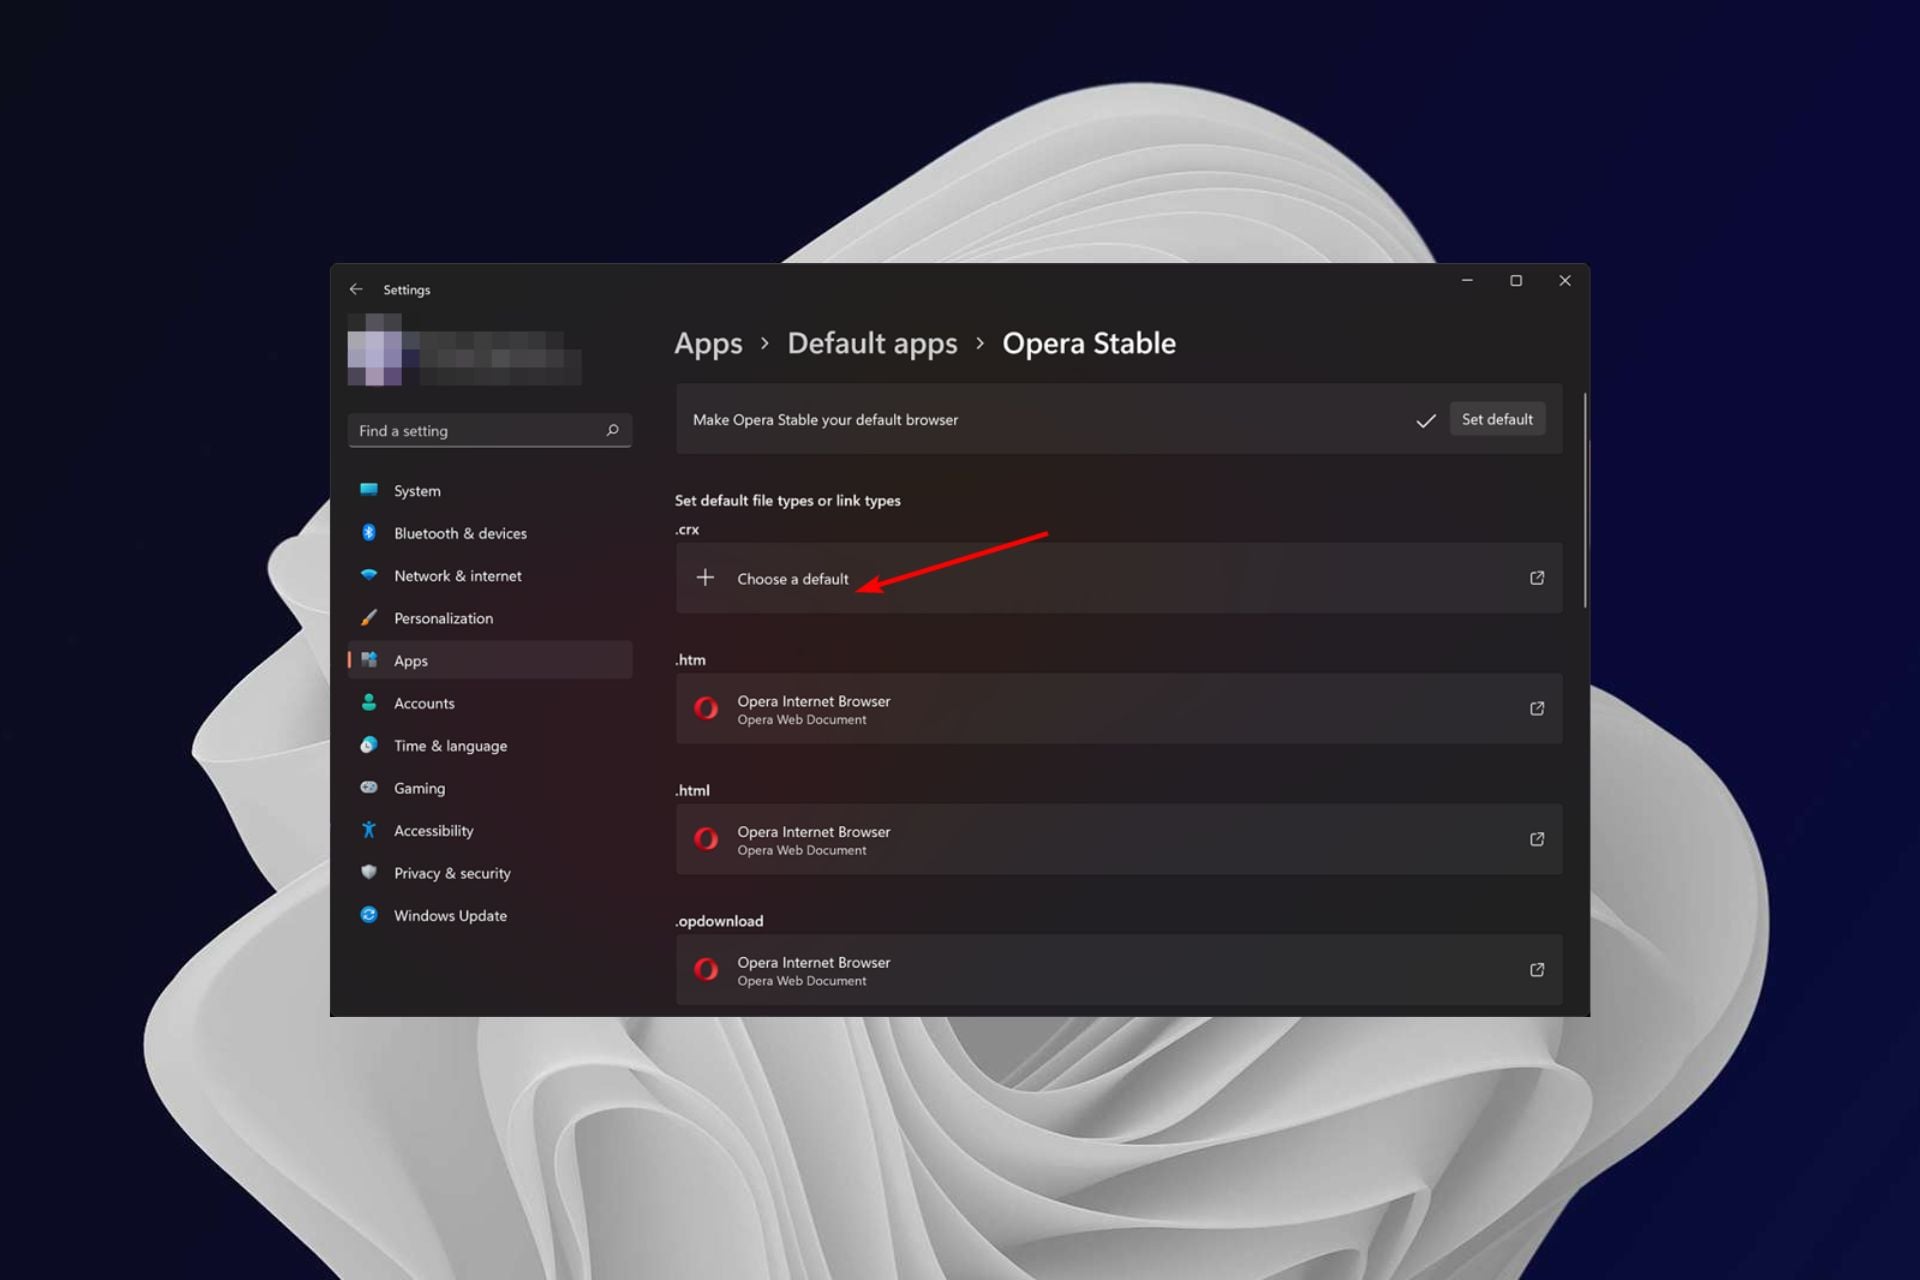Click the Find a setting field
1920x1280 pixels.
click(x=478, y=431)
